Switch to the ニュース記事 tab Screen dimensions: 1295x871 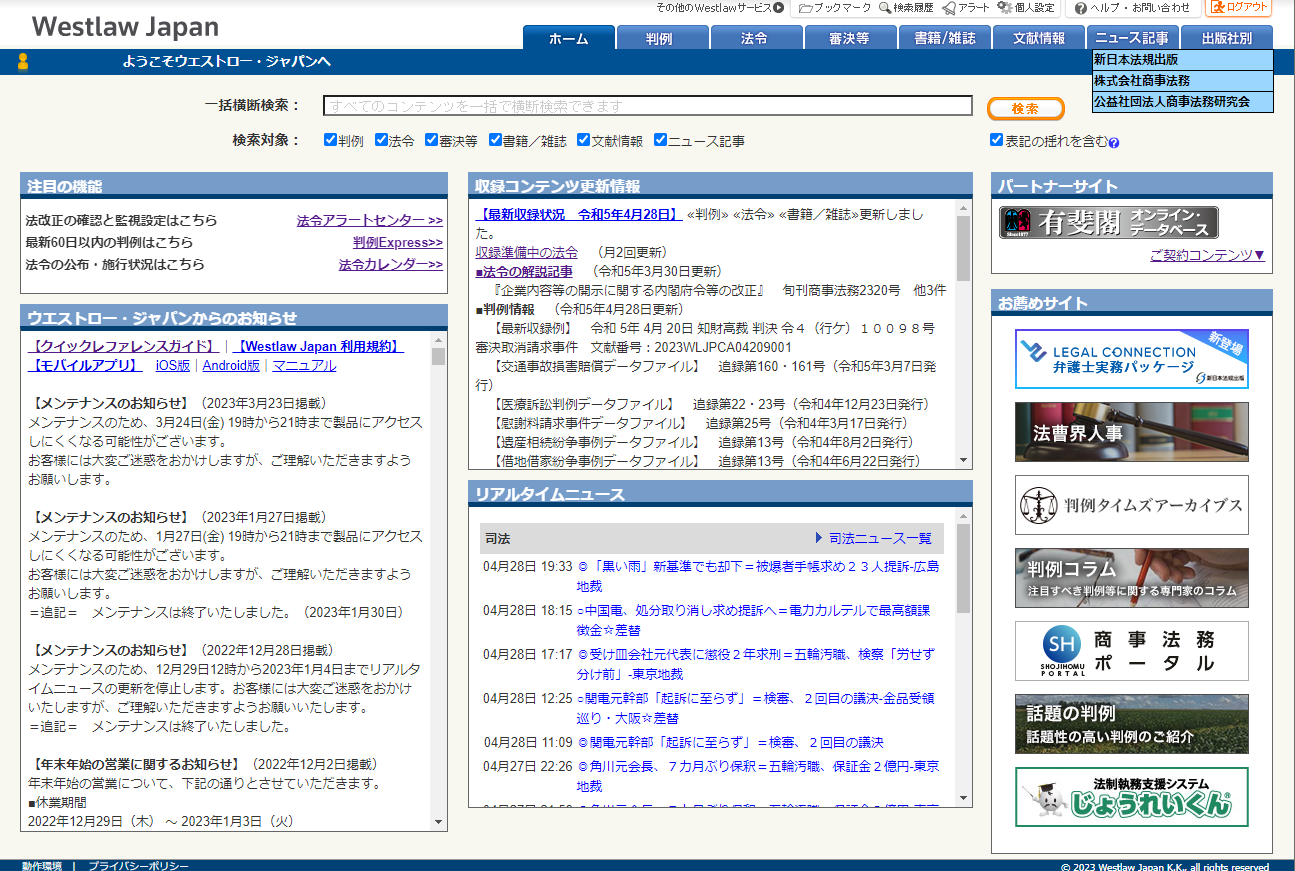pos(1132,38)
